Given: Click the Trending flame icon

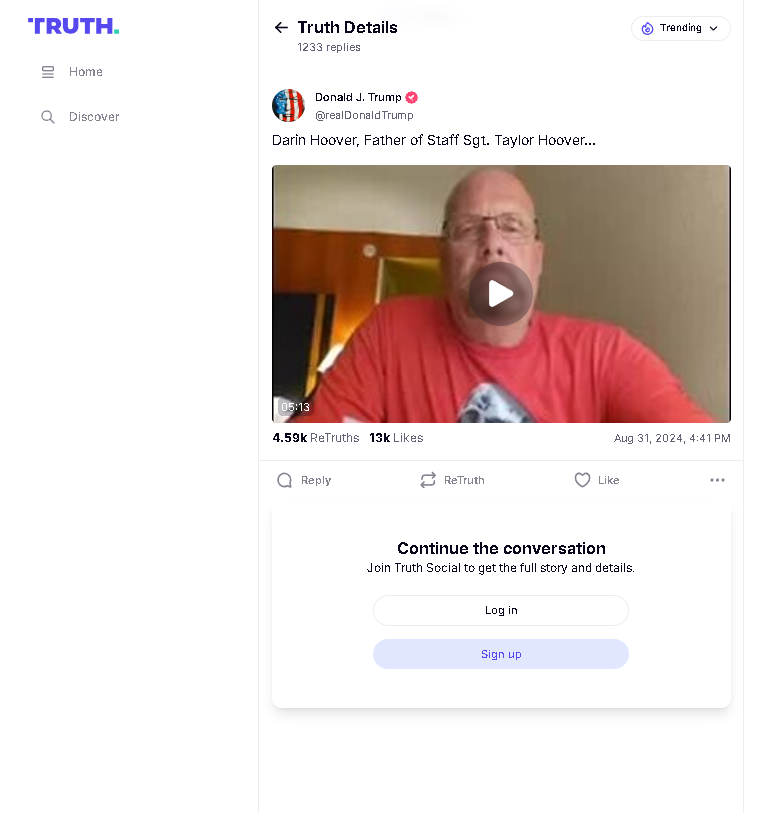Looking at the screenshot, I should point(647,29).
